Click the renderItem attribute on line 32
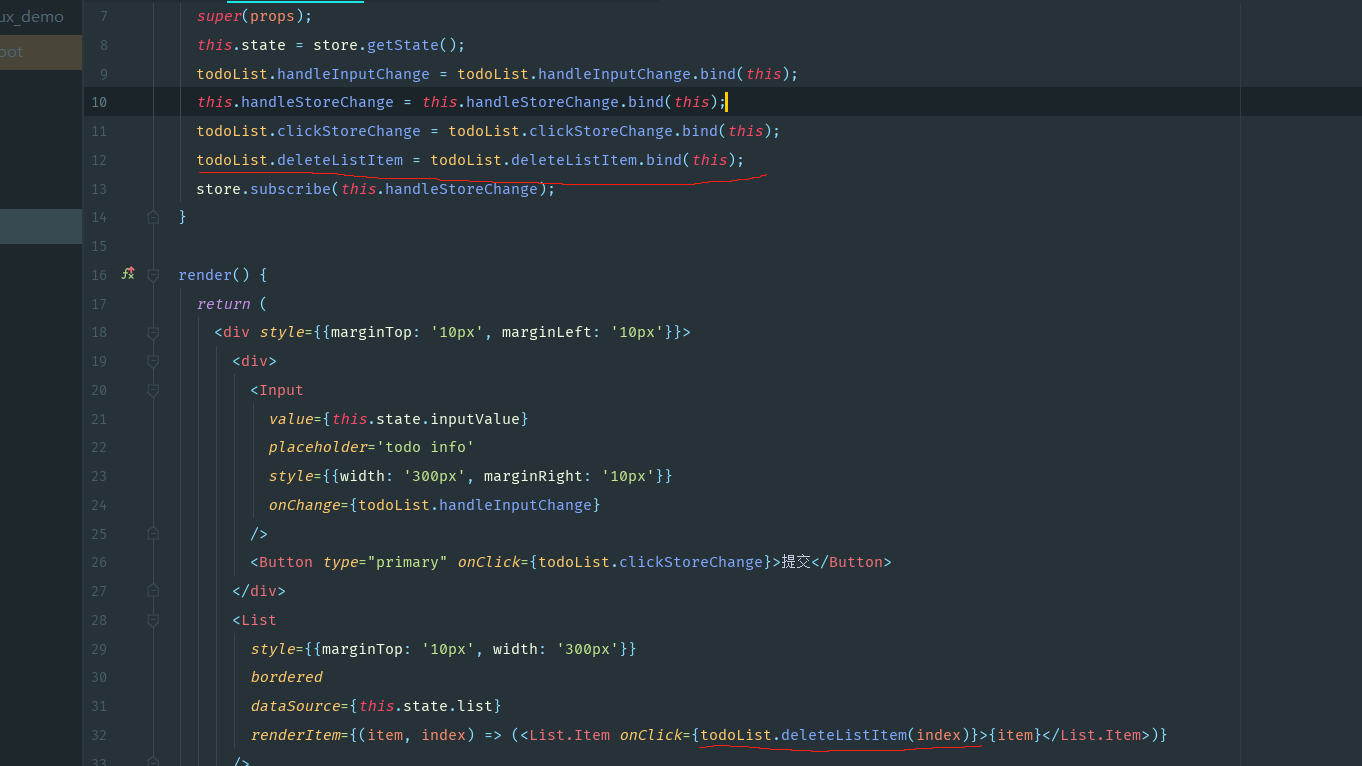1362x766 pixels. [295, 735]
